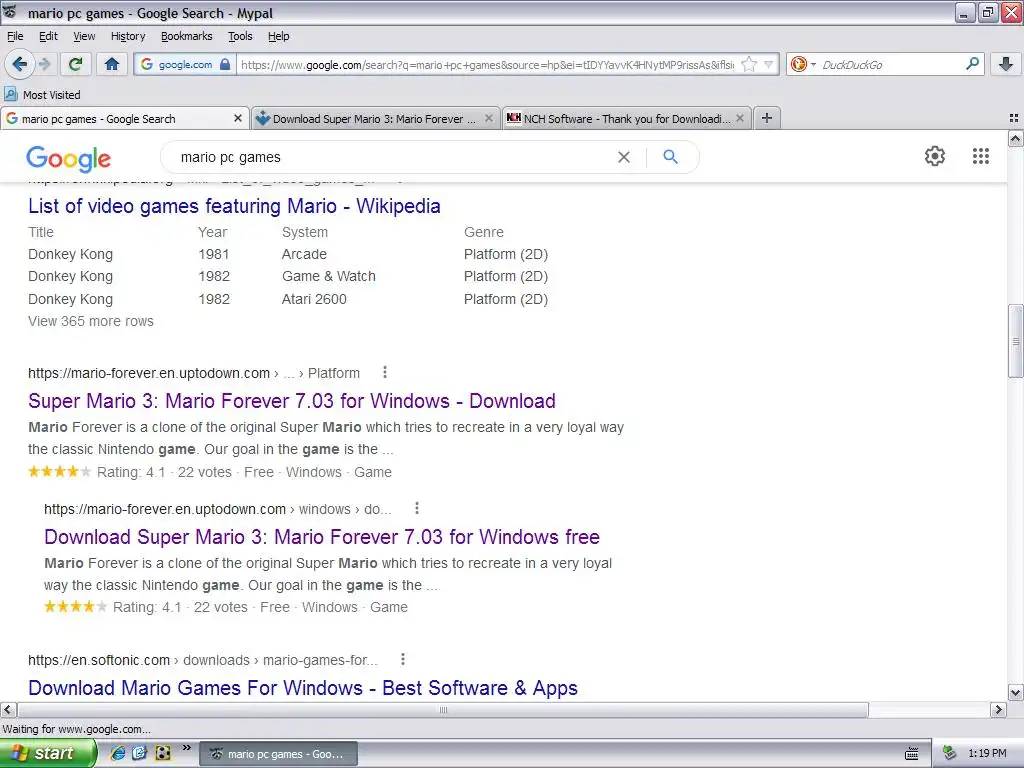This screenshot has width=1024, height=768.
Task: Show the list all tabs button
Action: coord(1014,118)
